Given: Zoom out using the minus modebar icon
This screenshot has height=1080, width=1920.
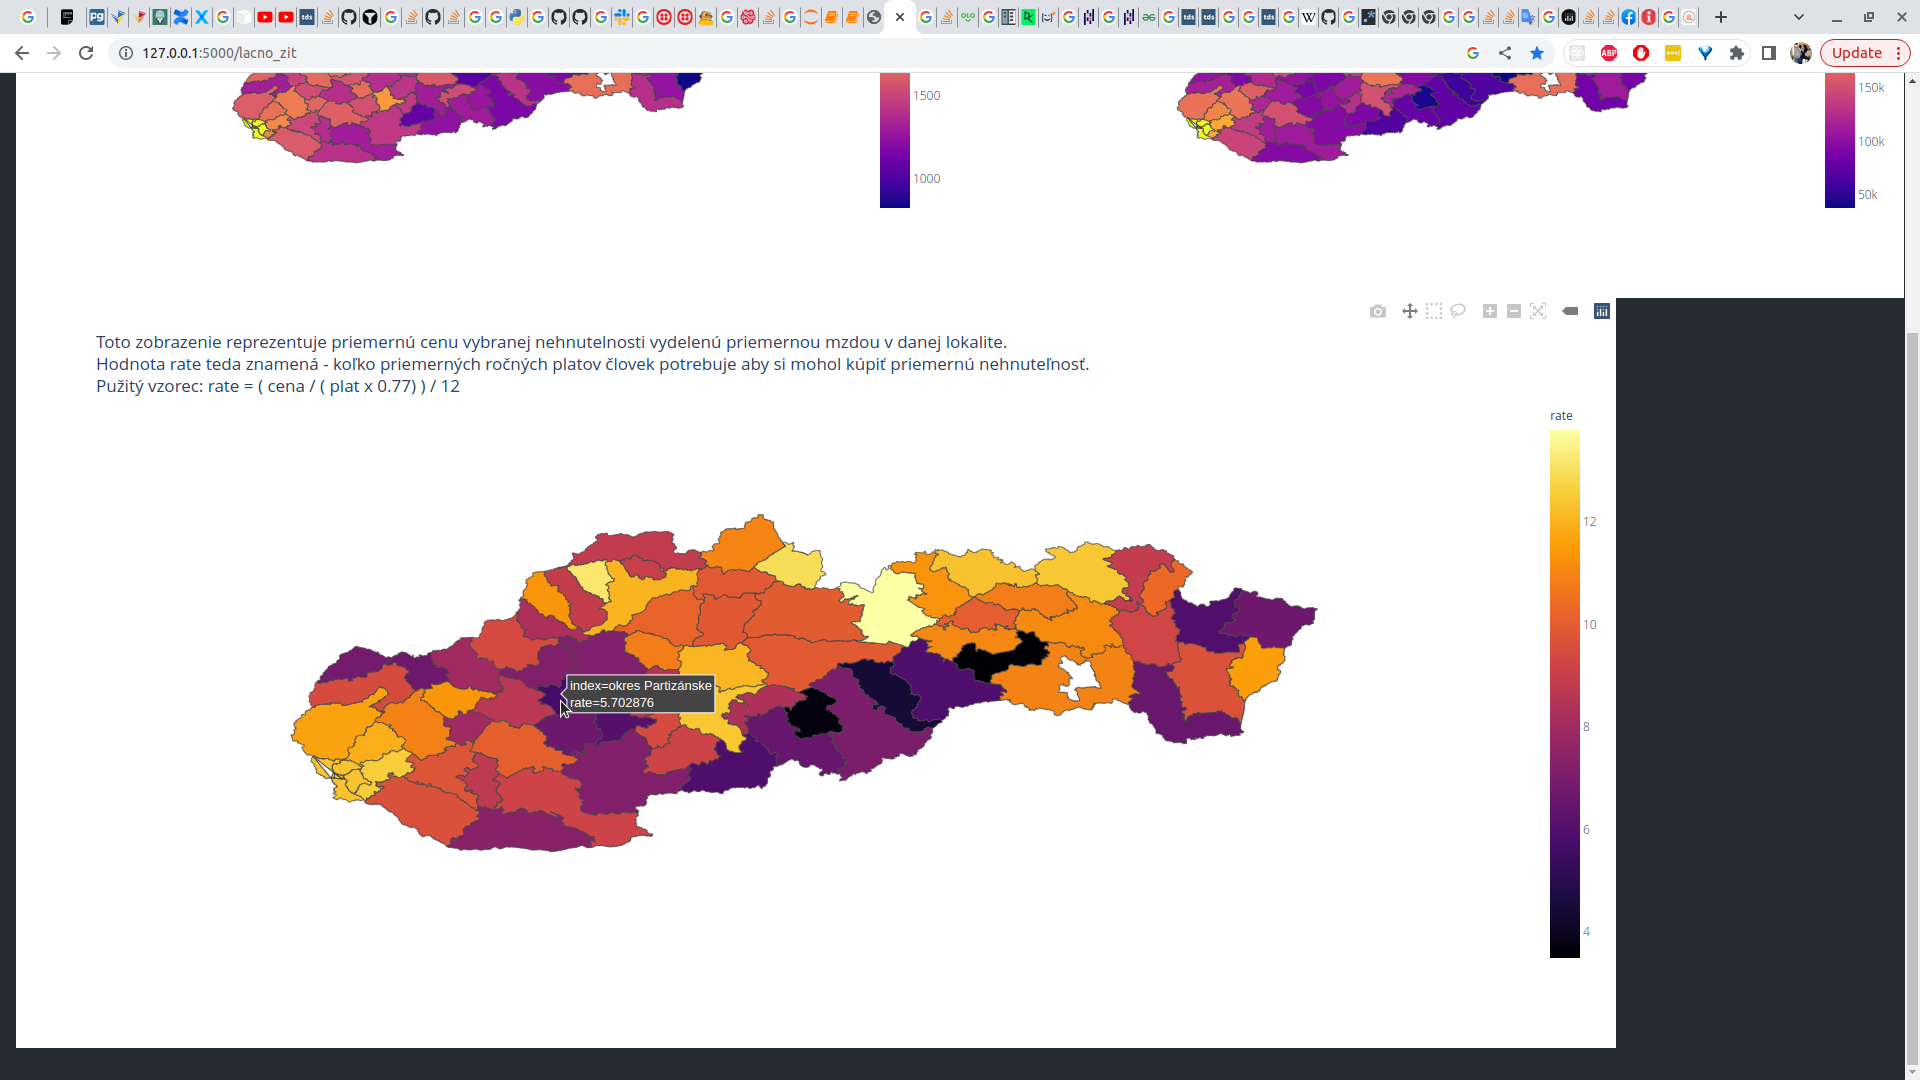Looking at the screenshot, I should point(1514,312).
